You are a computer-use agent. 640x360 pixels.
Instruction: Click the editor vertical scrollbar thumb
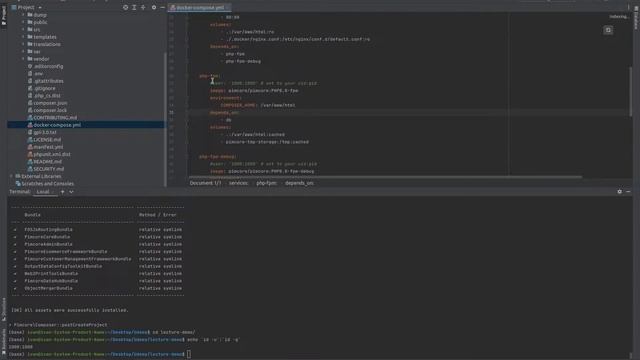click(x=631, y=91)
